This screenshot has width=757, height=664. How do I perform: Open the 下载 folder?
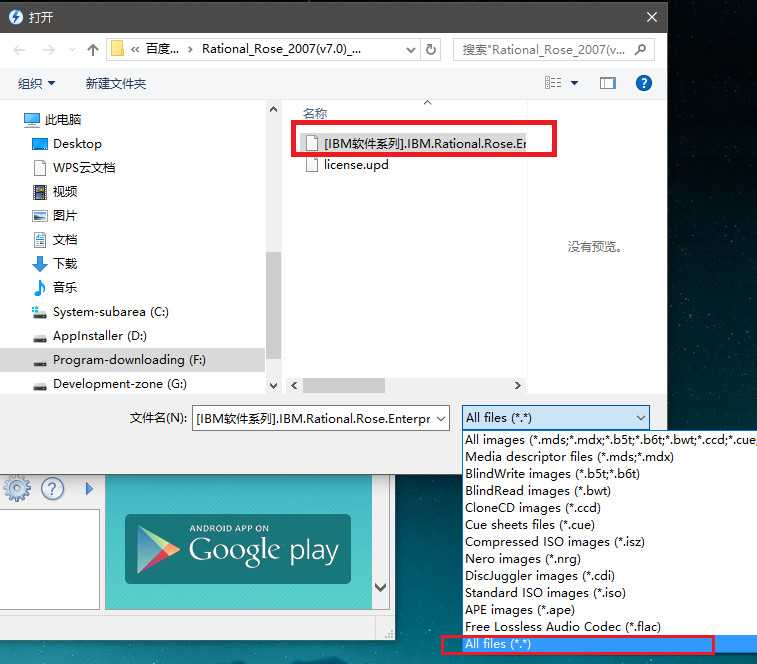[56, 264]
